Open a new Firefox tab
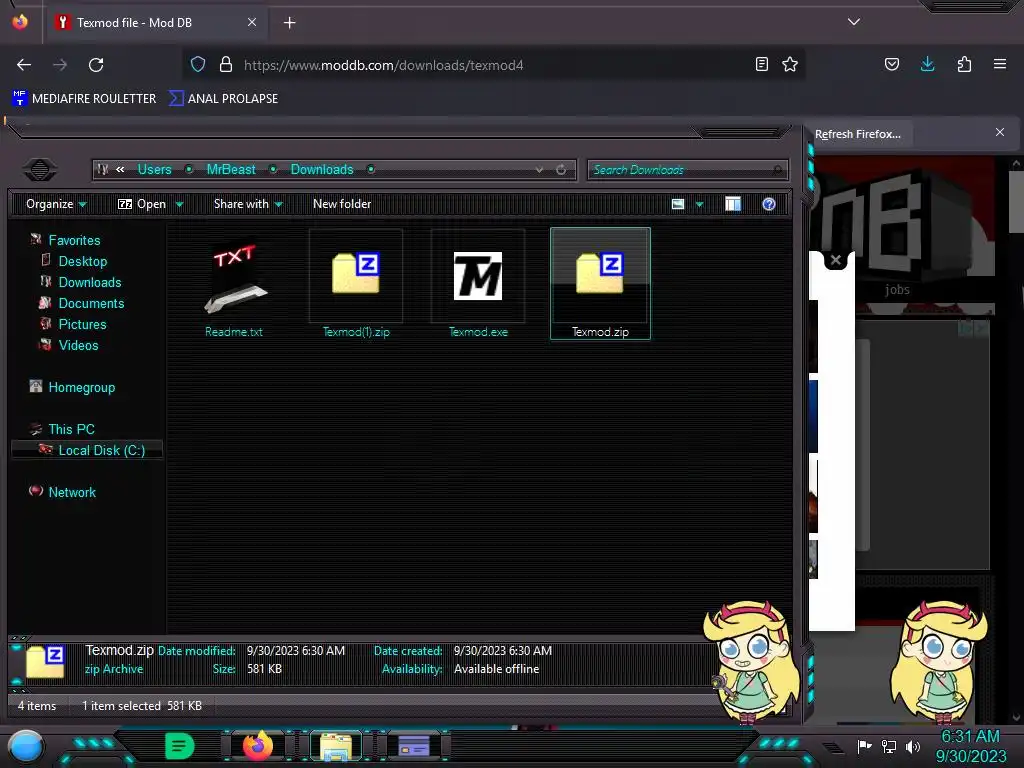Viewport: 1024px width, 768px height. [x=289, y=23]
